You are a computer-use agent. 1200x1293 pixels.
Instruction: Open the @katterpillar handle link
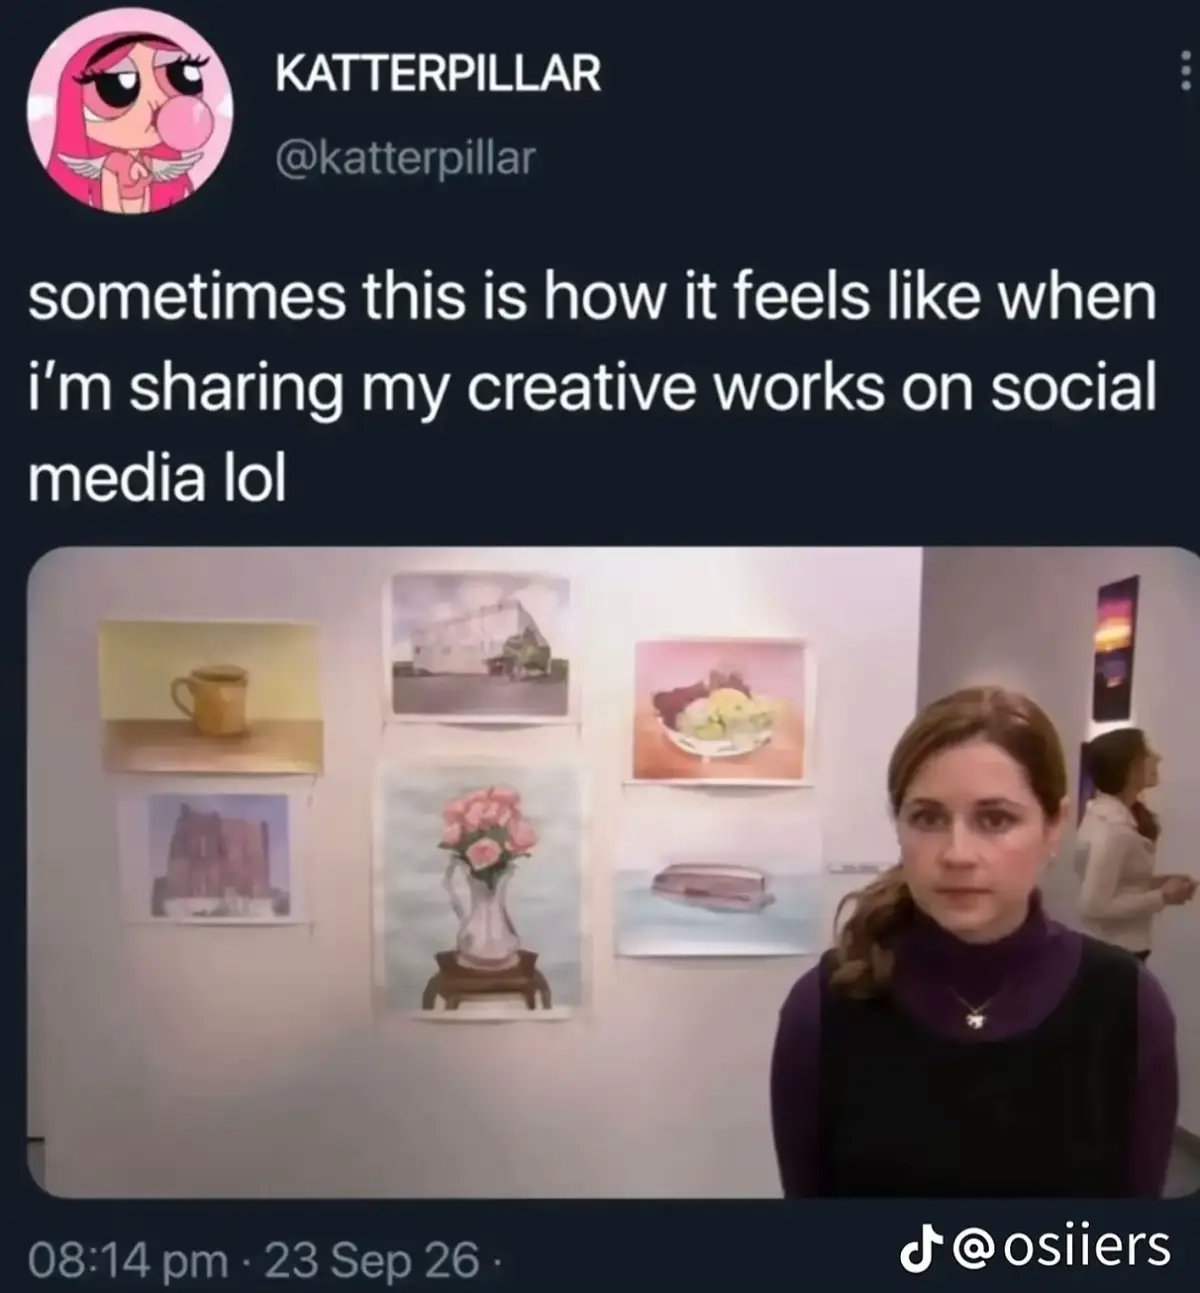(x=404, y=156)
